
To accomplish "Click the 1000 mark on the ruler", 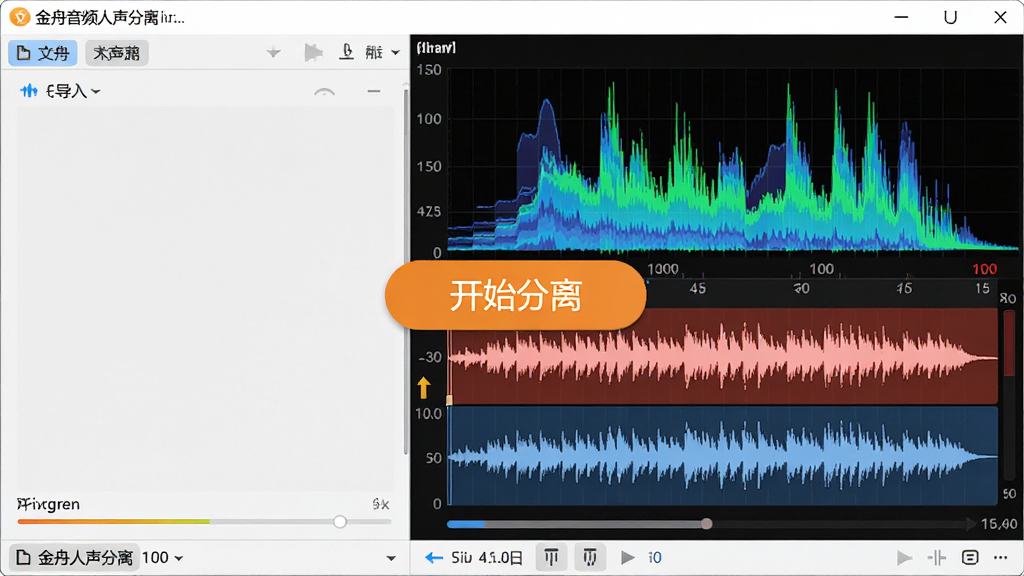I will (663, 269).
